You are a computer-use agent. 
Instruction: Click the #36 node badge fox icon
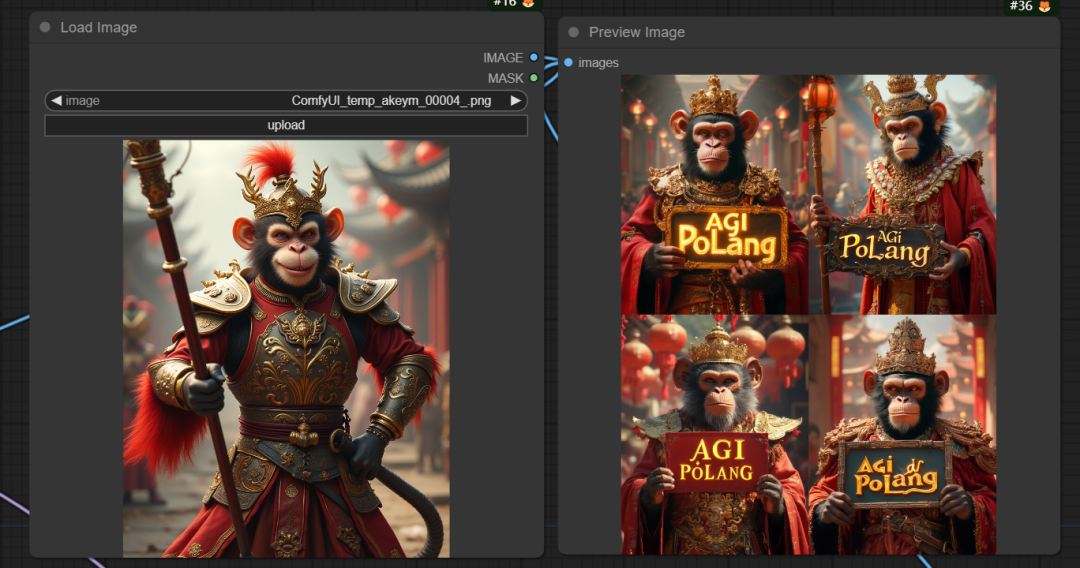click(1044, 6)
